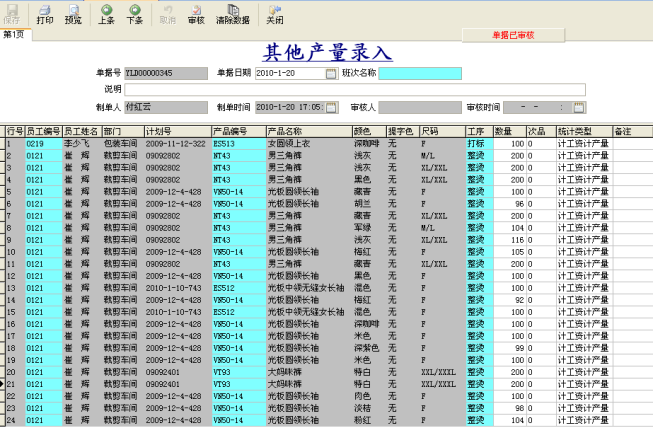The image size is (654, 429).
Task: Click the 员工编号 column header
Action: [x=43, y=131]
